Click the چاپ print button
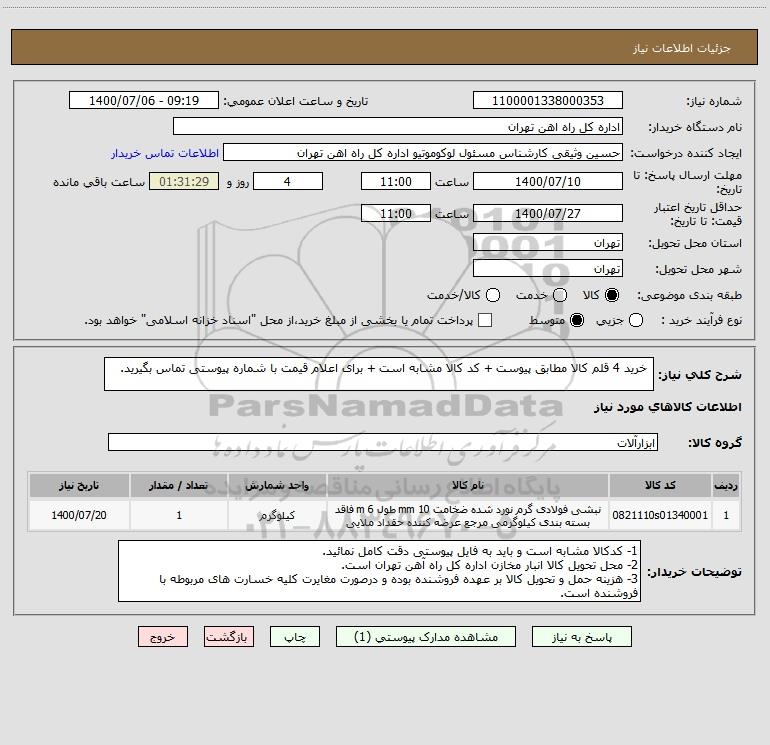Image resolution: width=770 pixels, height=745 pixels. pyautogui.click(x=295, y=637)
